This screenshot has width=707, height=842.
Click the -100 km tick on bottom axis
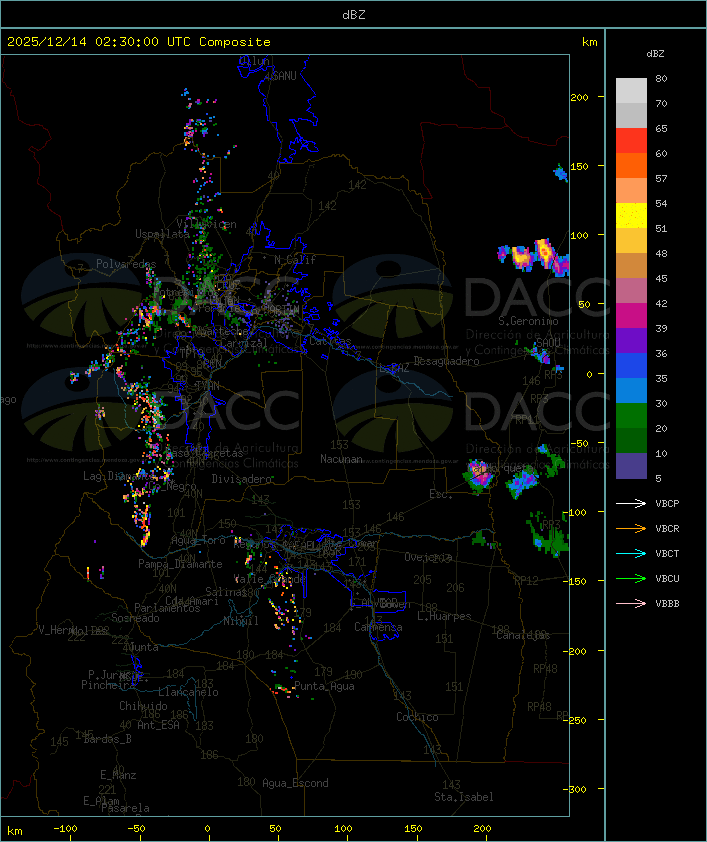[65, 829]
